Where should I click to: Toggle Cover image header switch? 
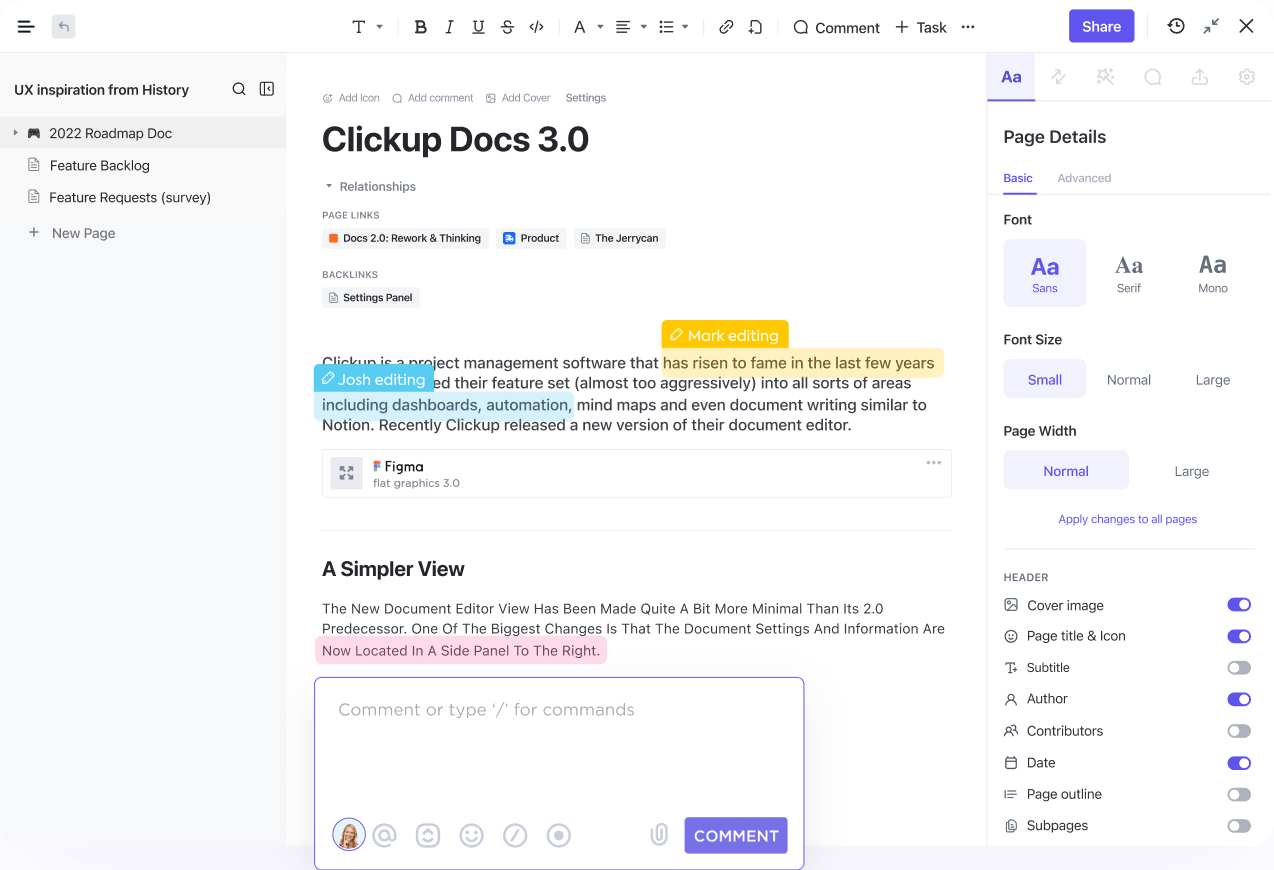click(1239, 605)
